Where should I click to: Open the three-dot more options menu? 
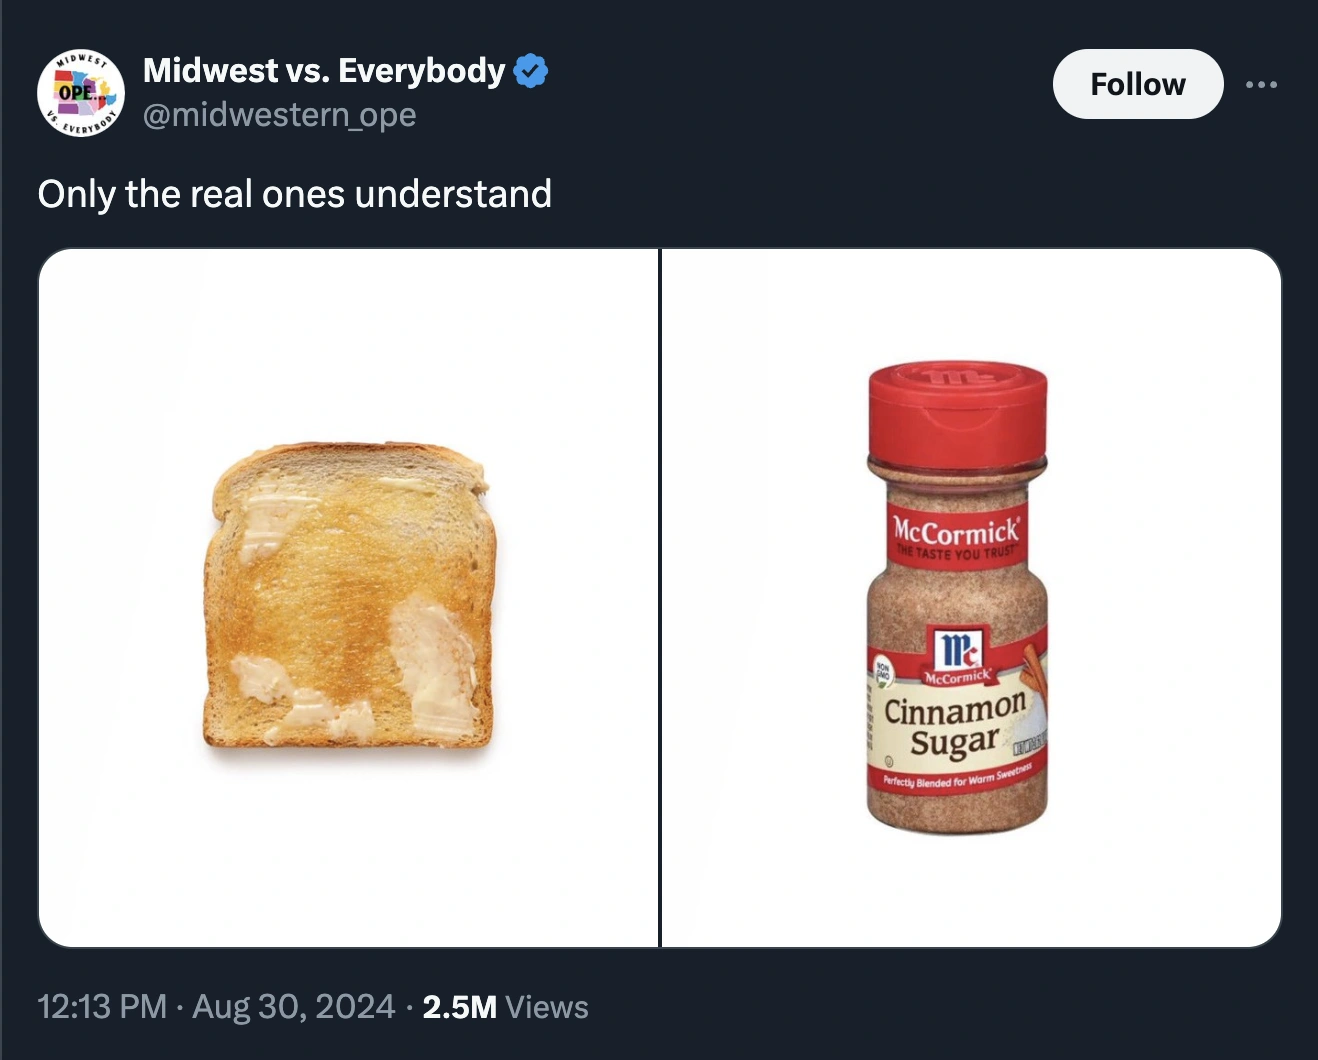[1261, 85]
